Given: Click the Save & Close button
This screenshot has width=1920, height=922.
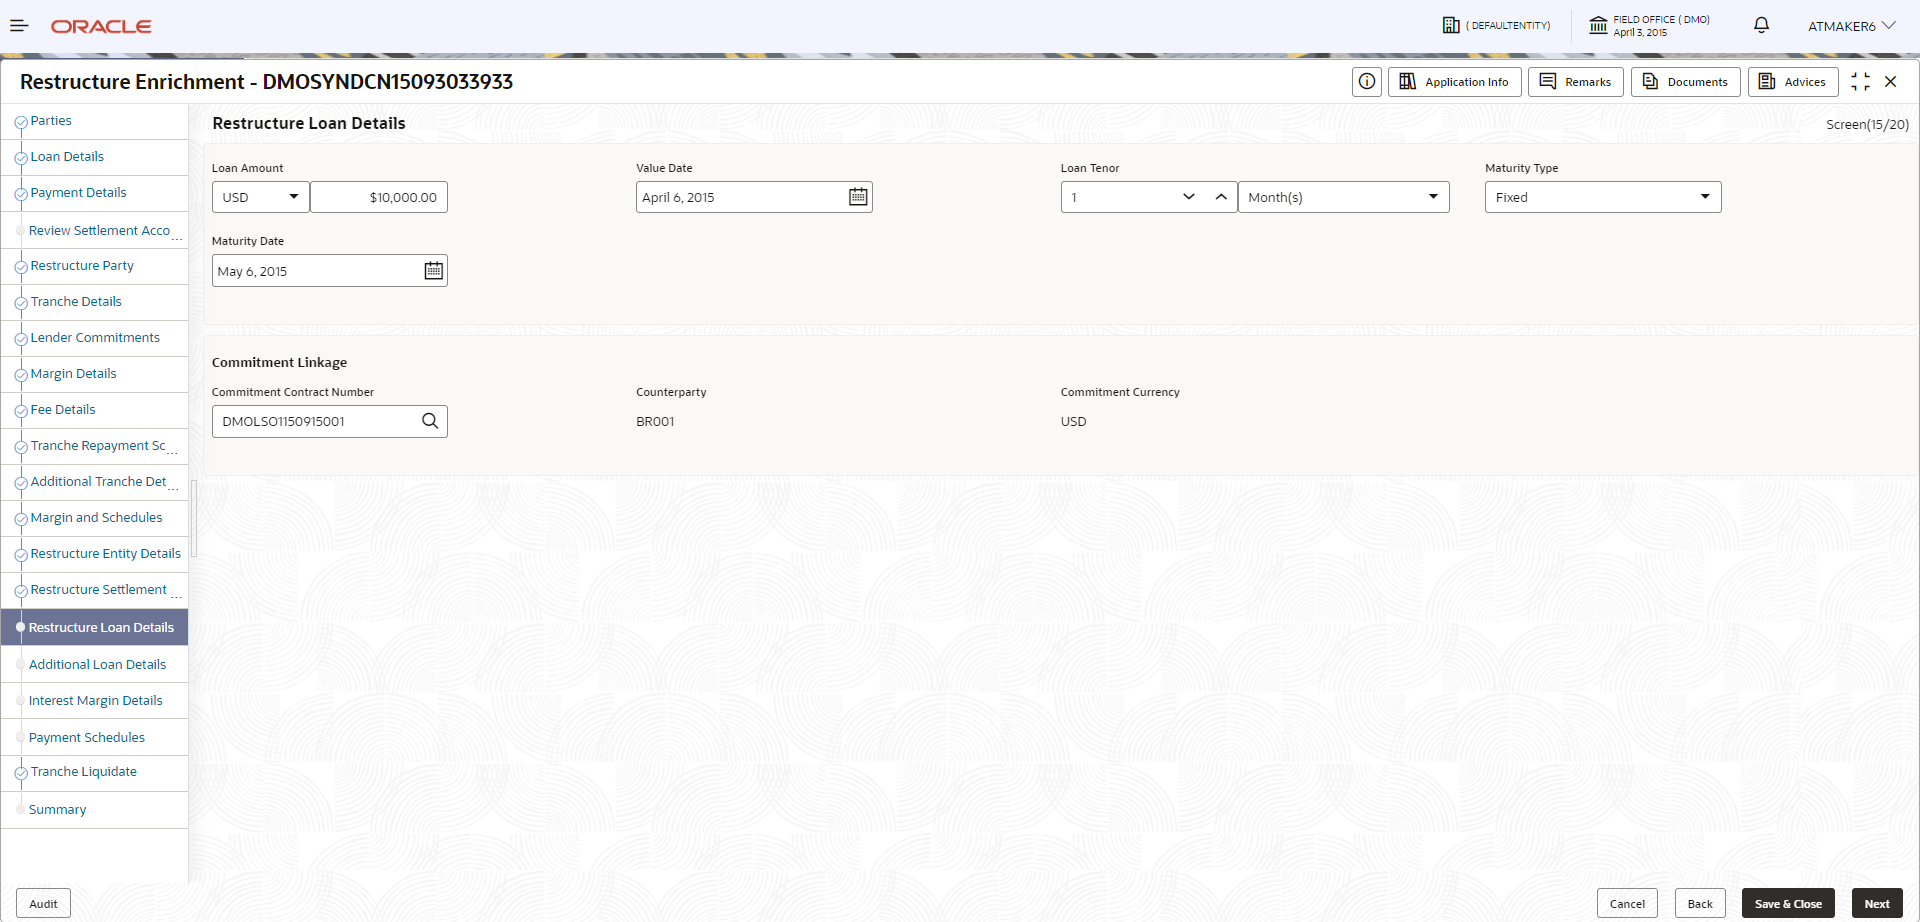Looking at the screenshot, I should (1788, 904).
